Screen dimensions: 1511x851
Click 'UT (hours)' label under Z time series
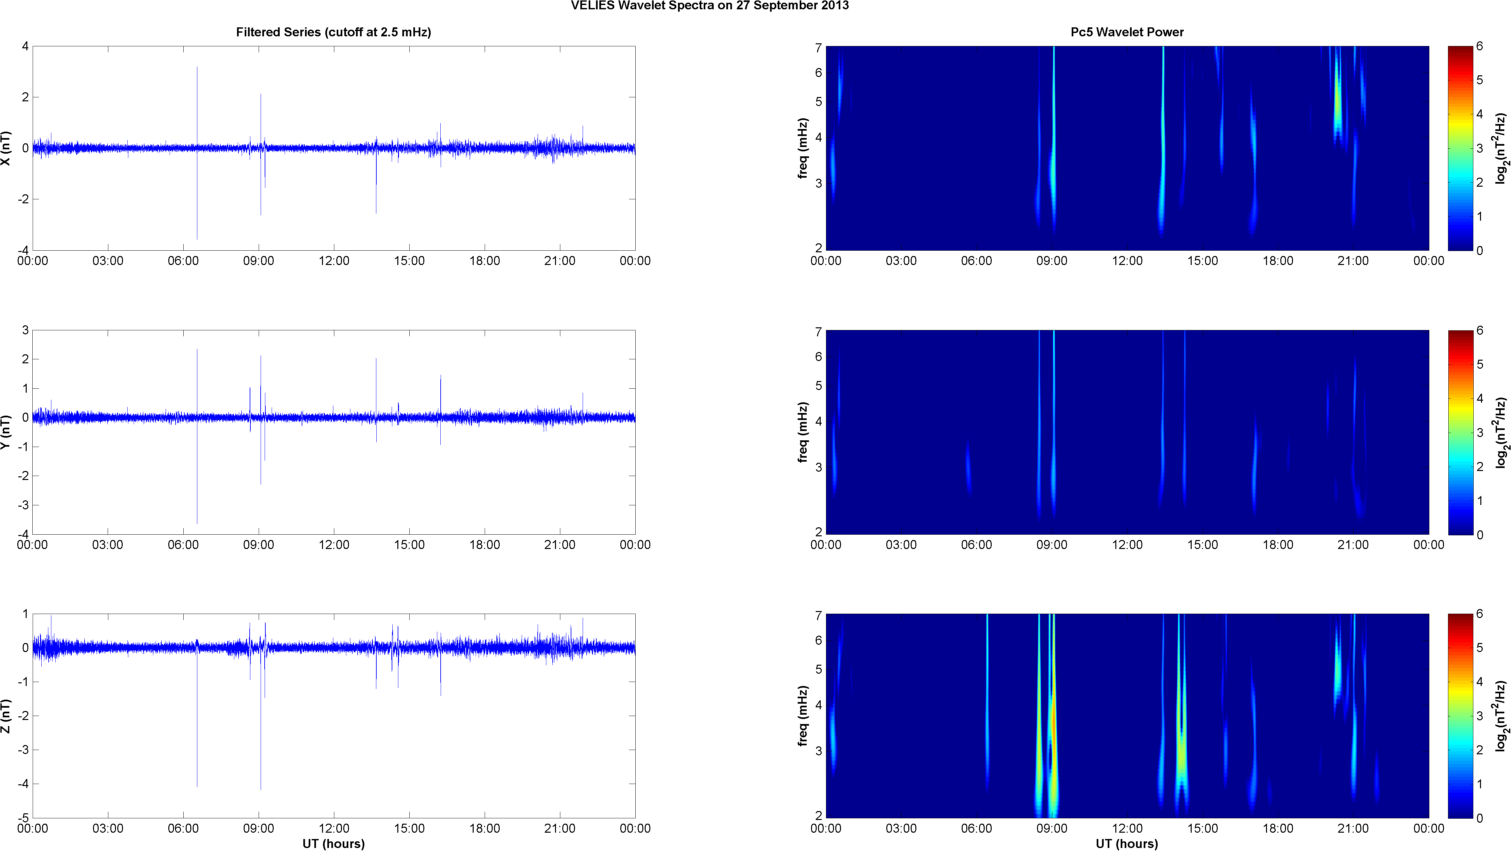tap(333, 844)
